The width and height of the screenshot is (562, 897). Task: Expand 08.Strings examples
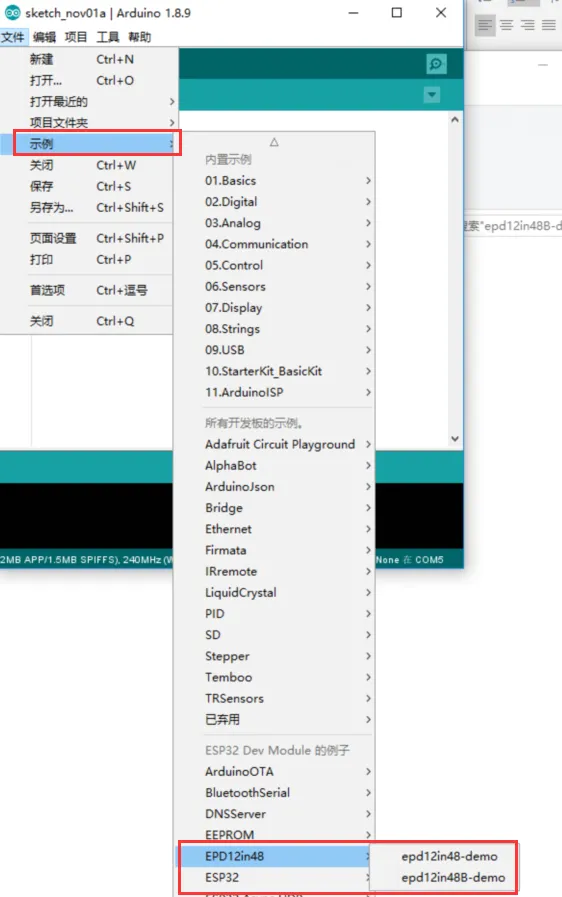(x=274, y=328)
